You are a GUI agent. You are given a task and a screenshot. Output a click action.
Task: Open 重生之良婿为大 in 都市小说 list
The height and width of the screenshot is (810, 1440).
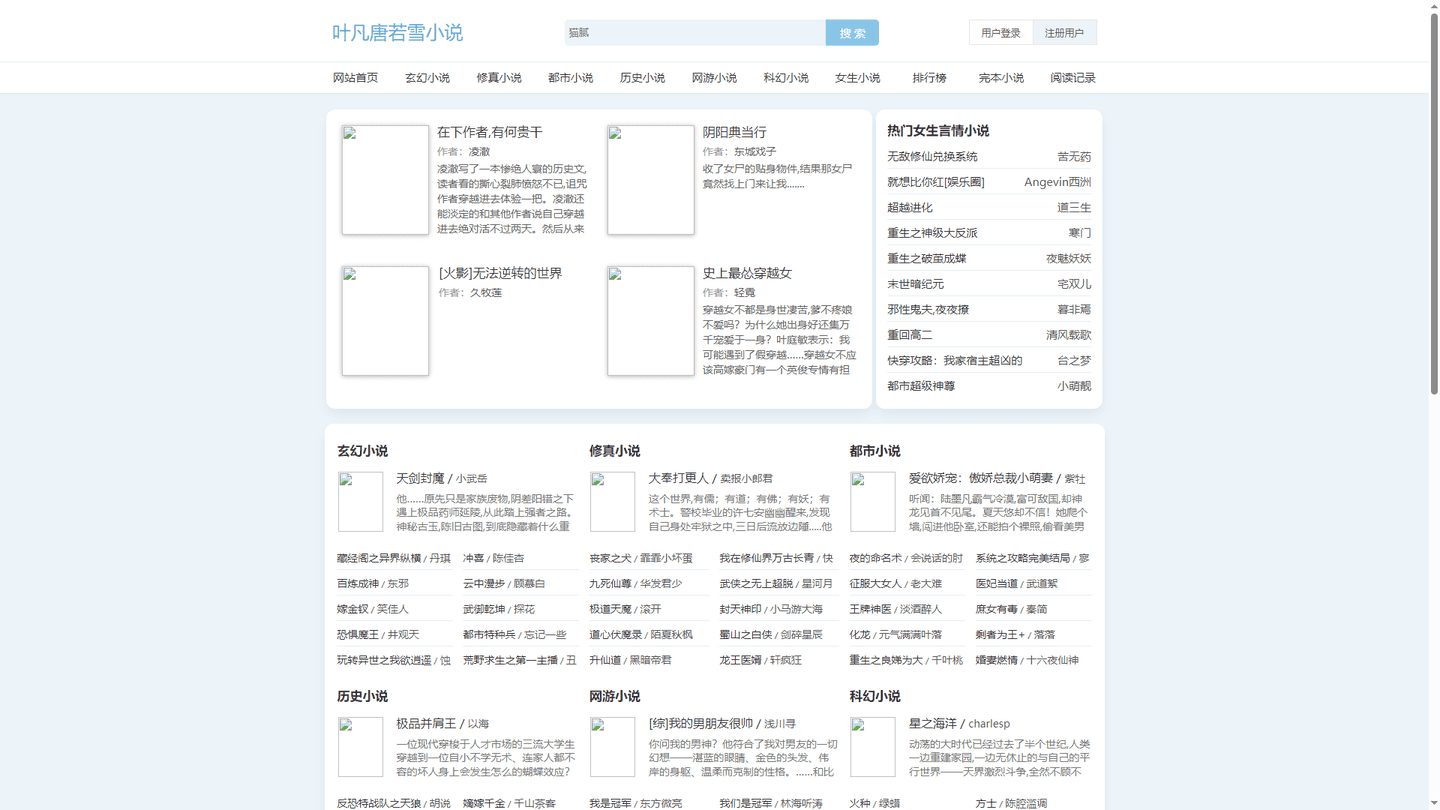tap(886, 660)
